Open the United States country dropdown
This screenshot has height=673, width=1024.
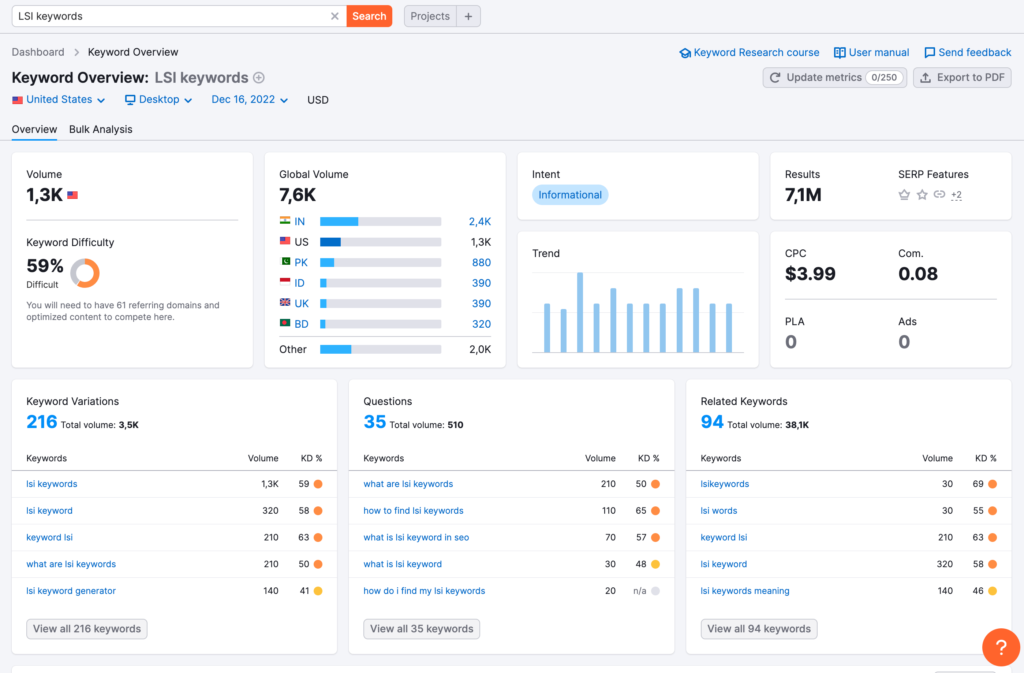click(59, 100)
